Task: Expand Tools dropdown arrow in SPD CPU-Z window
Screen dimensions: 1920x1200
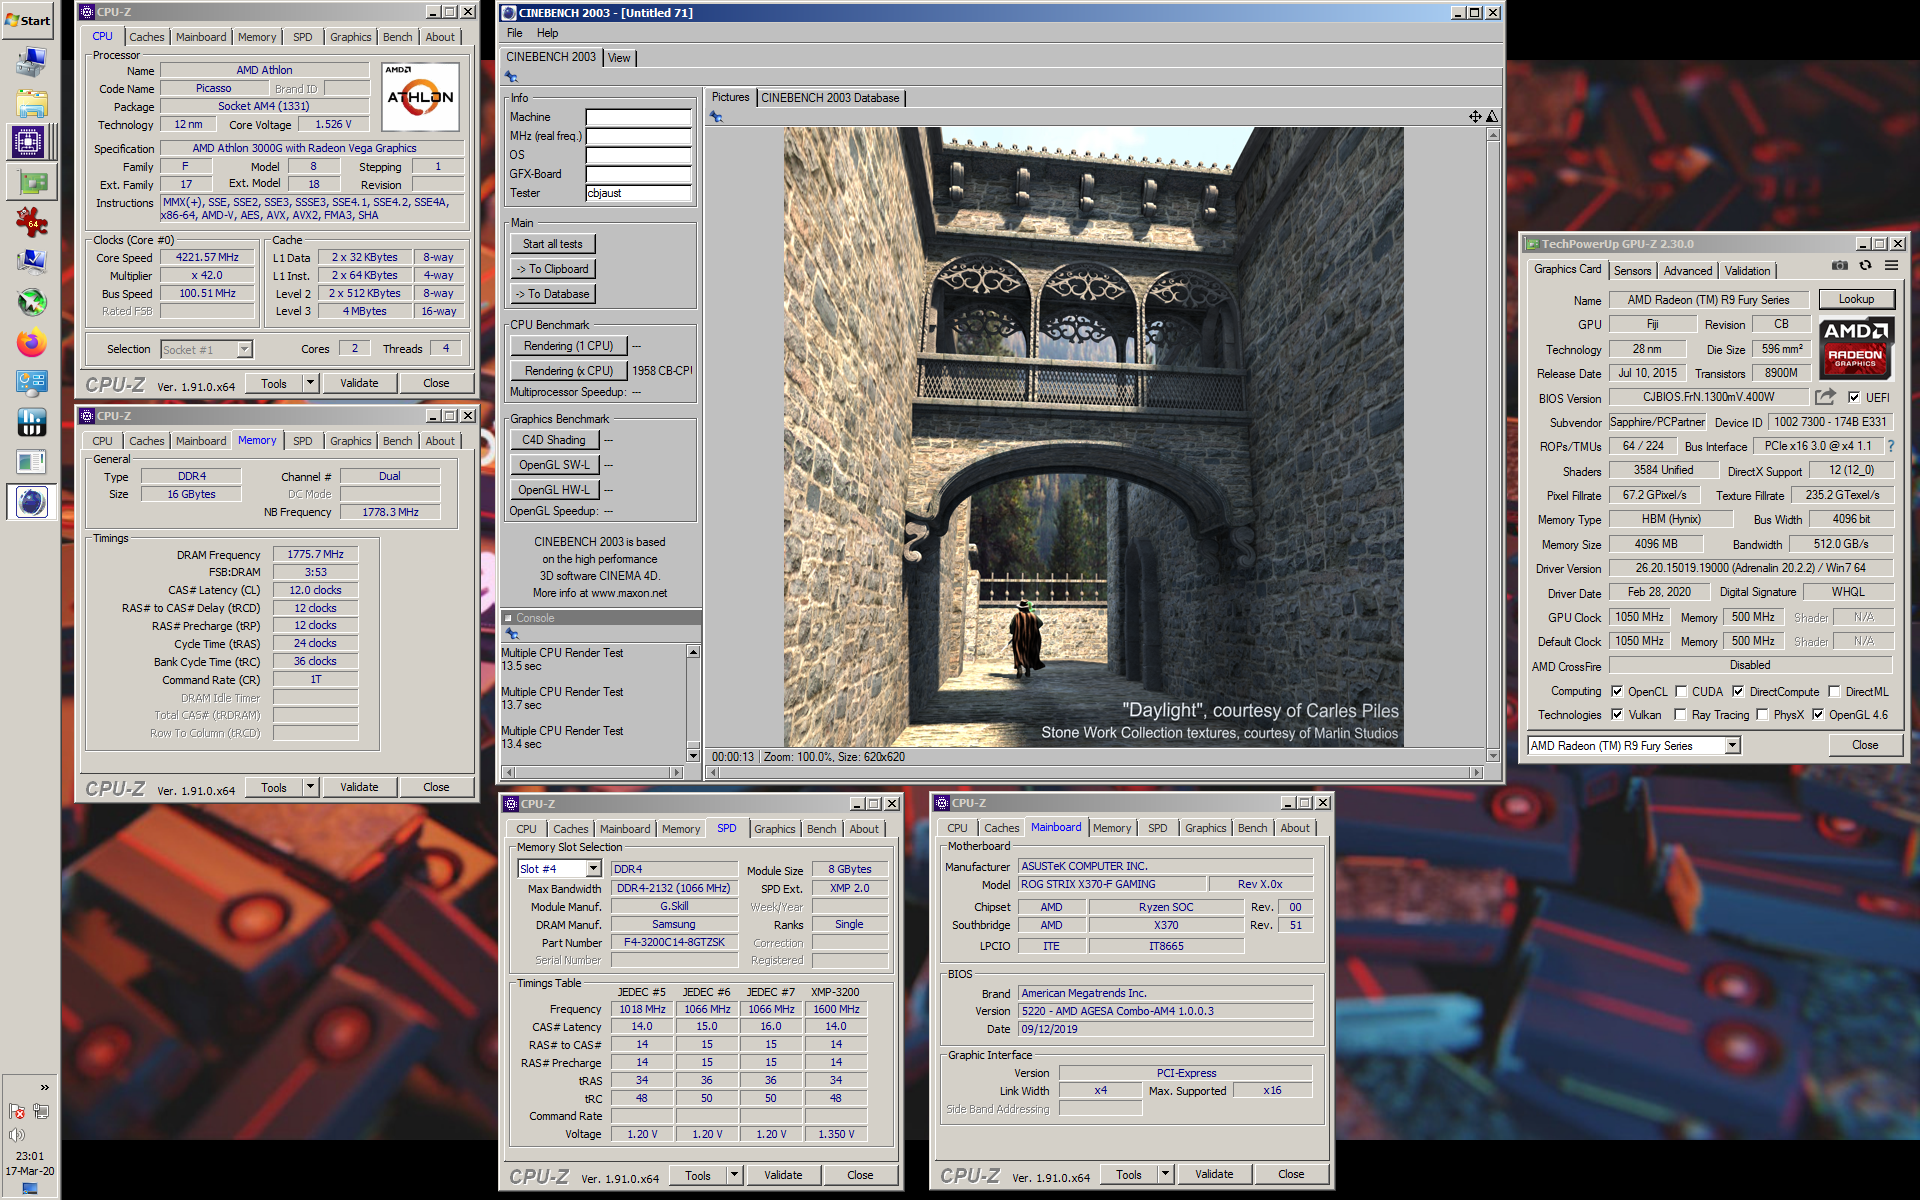Action: pos(734,1175)
